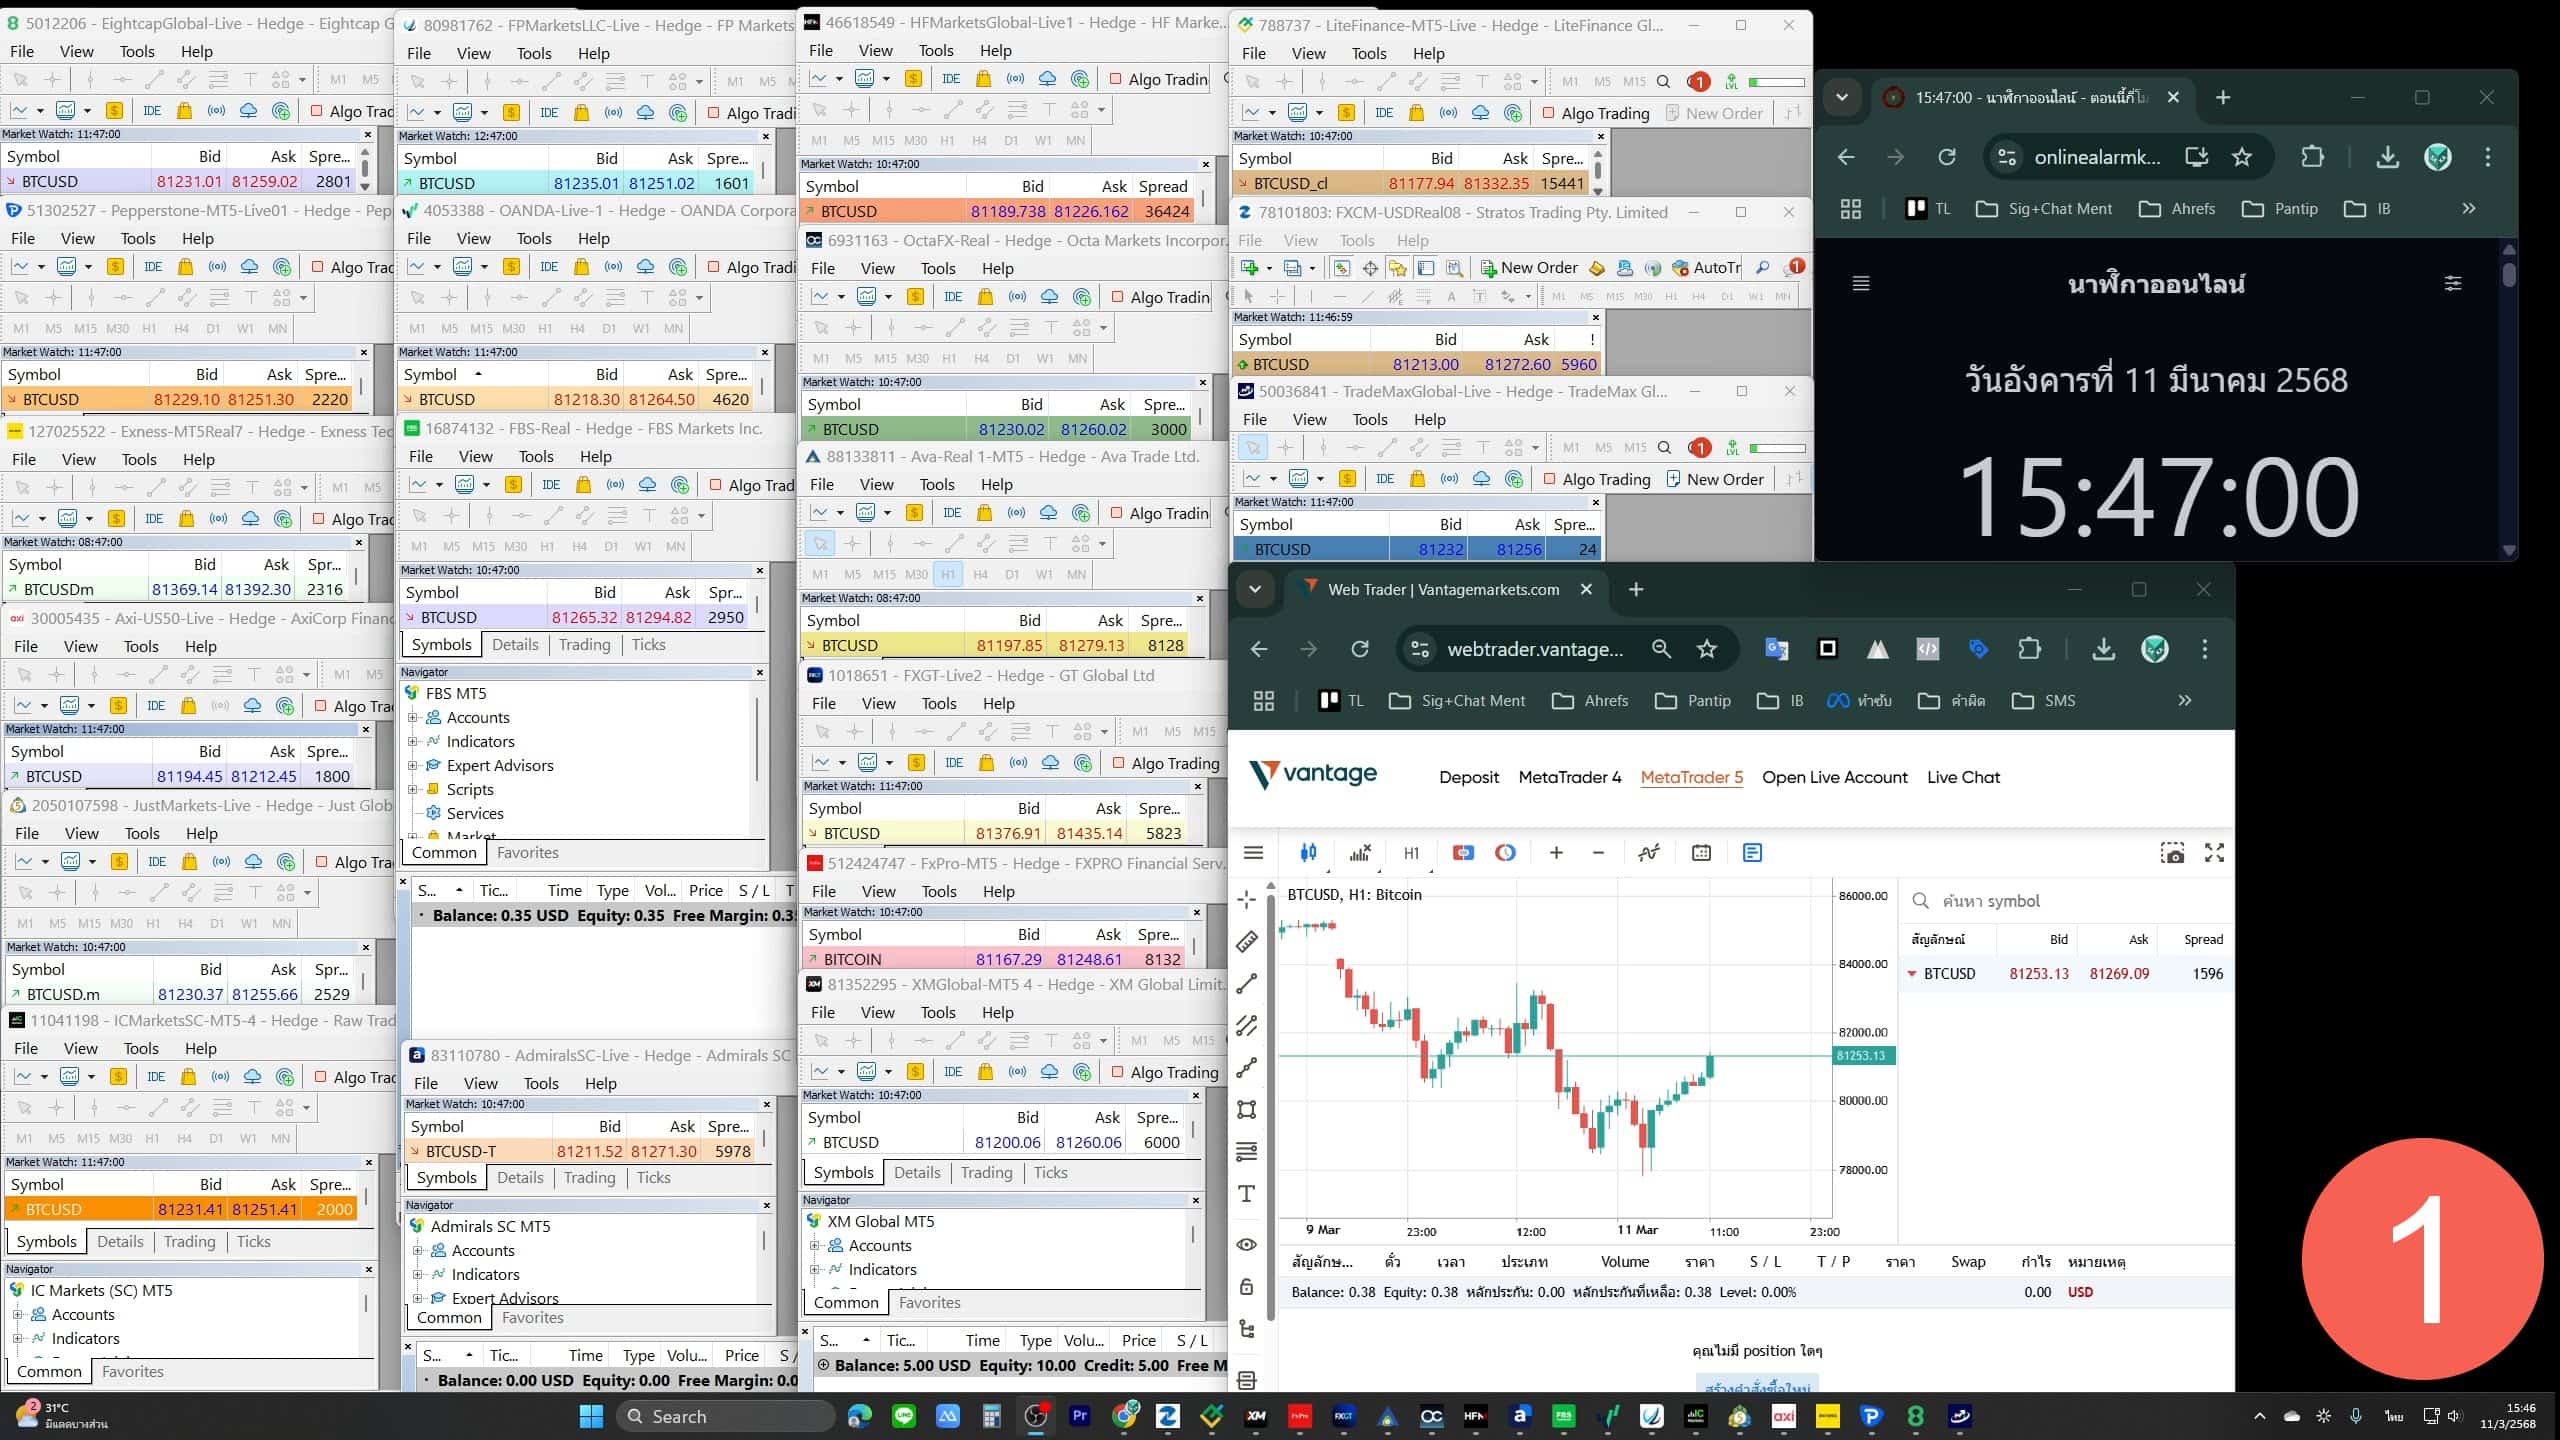
Task: Click calendar icon in webtrader toolbar
Action: (x=1701, y=853)
